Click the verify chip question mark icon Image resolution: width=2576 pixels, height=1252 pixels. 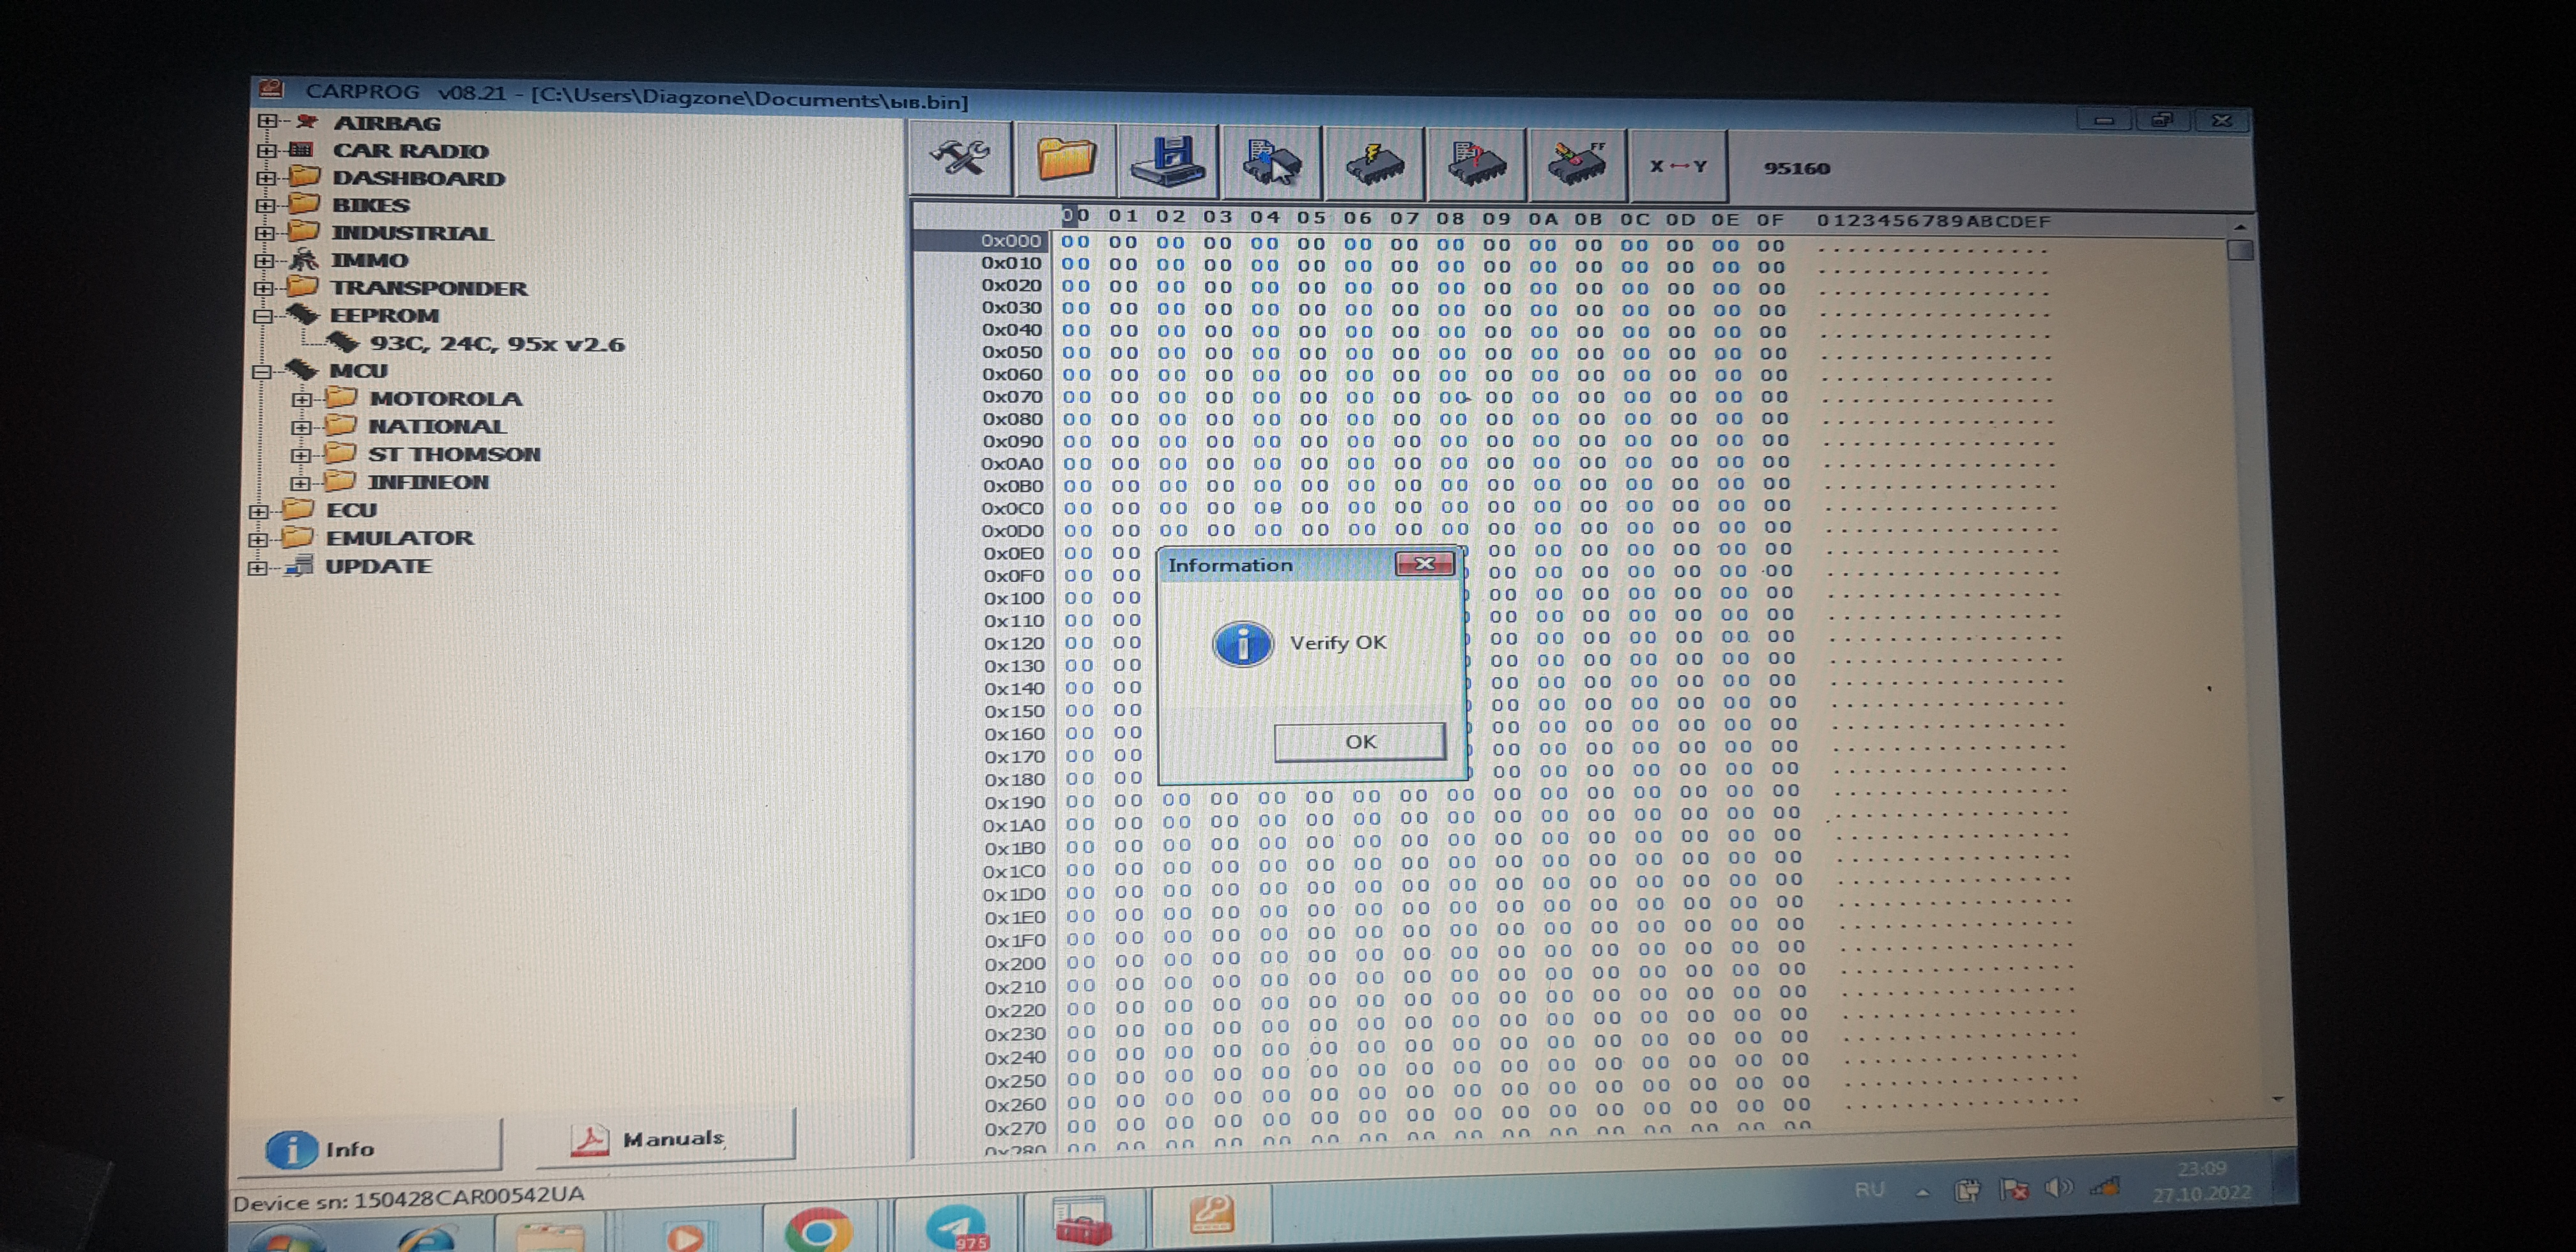click(x=1476, y=164)
